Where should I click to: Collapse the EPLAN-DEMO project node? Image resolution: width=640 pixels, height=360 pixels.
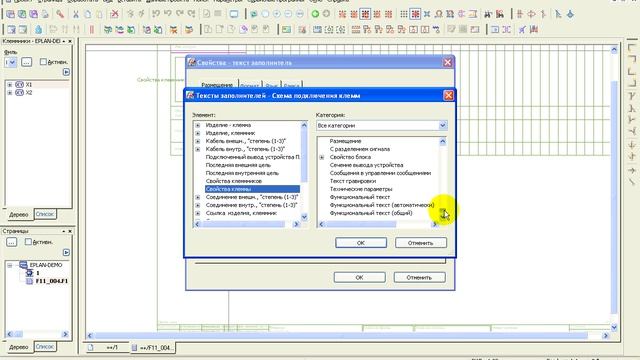point(9,265)
